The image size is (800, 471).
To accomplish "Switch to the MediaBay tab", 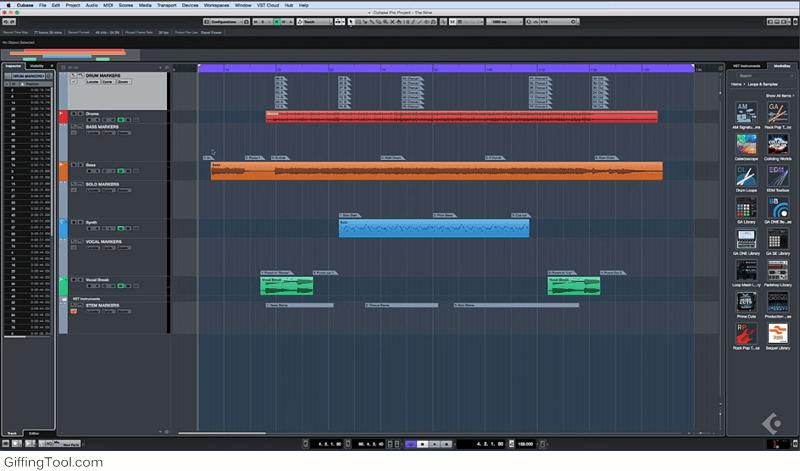I will click(x=782, y=66).
